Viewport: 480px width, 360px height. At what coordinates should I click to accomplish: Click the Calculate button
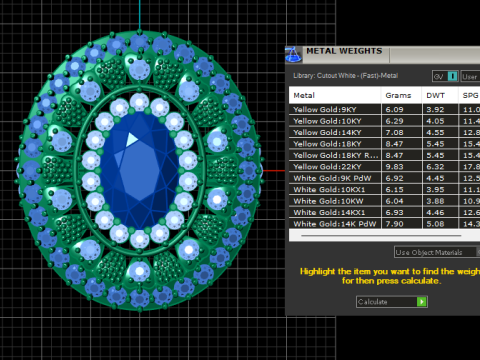coord(392,302)
